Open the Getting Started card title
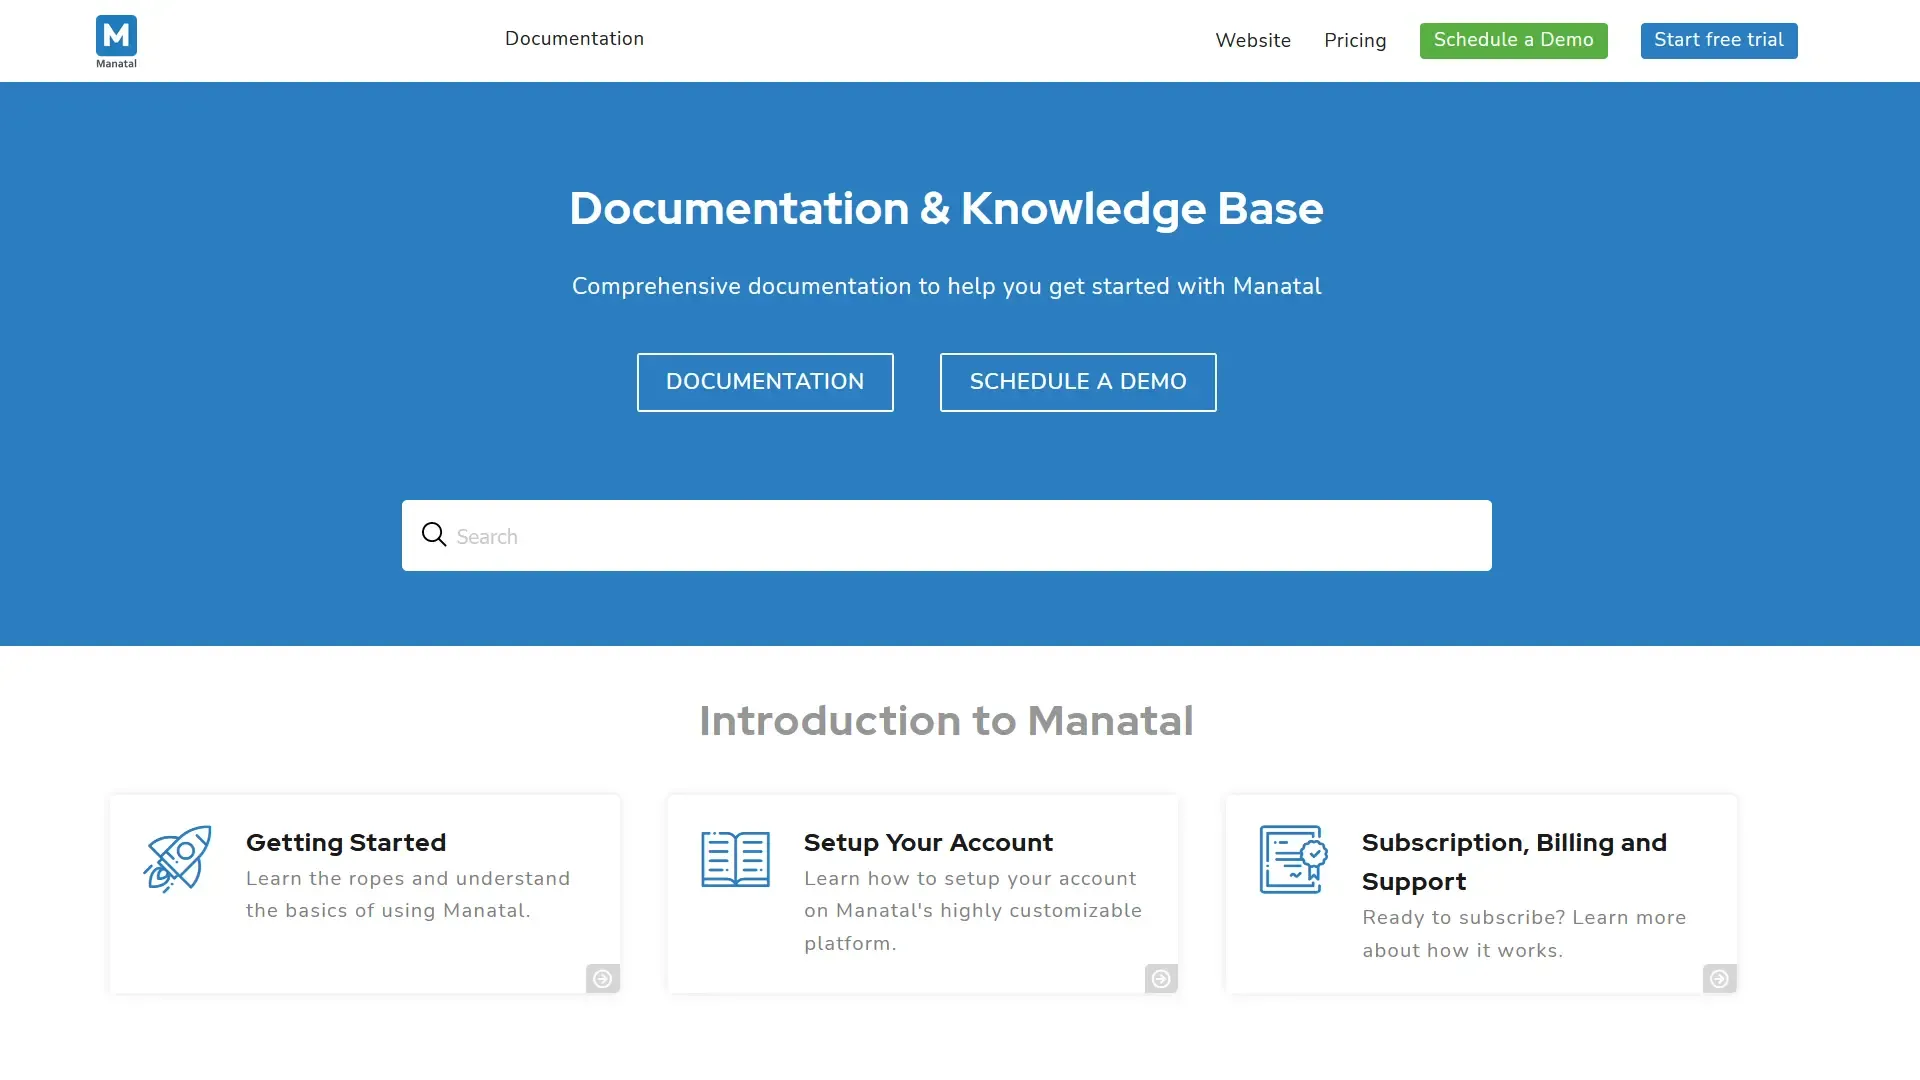Screen dimensions: 1920x1080 [346, 843]
